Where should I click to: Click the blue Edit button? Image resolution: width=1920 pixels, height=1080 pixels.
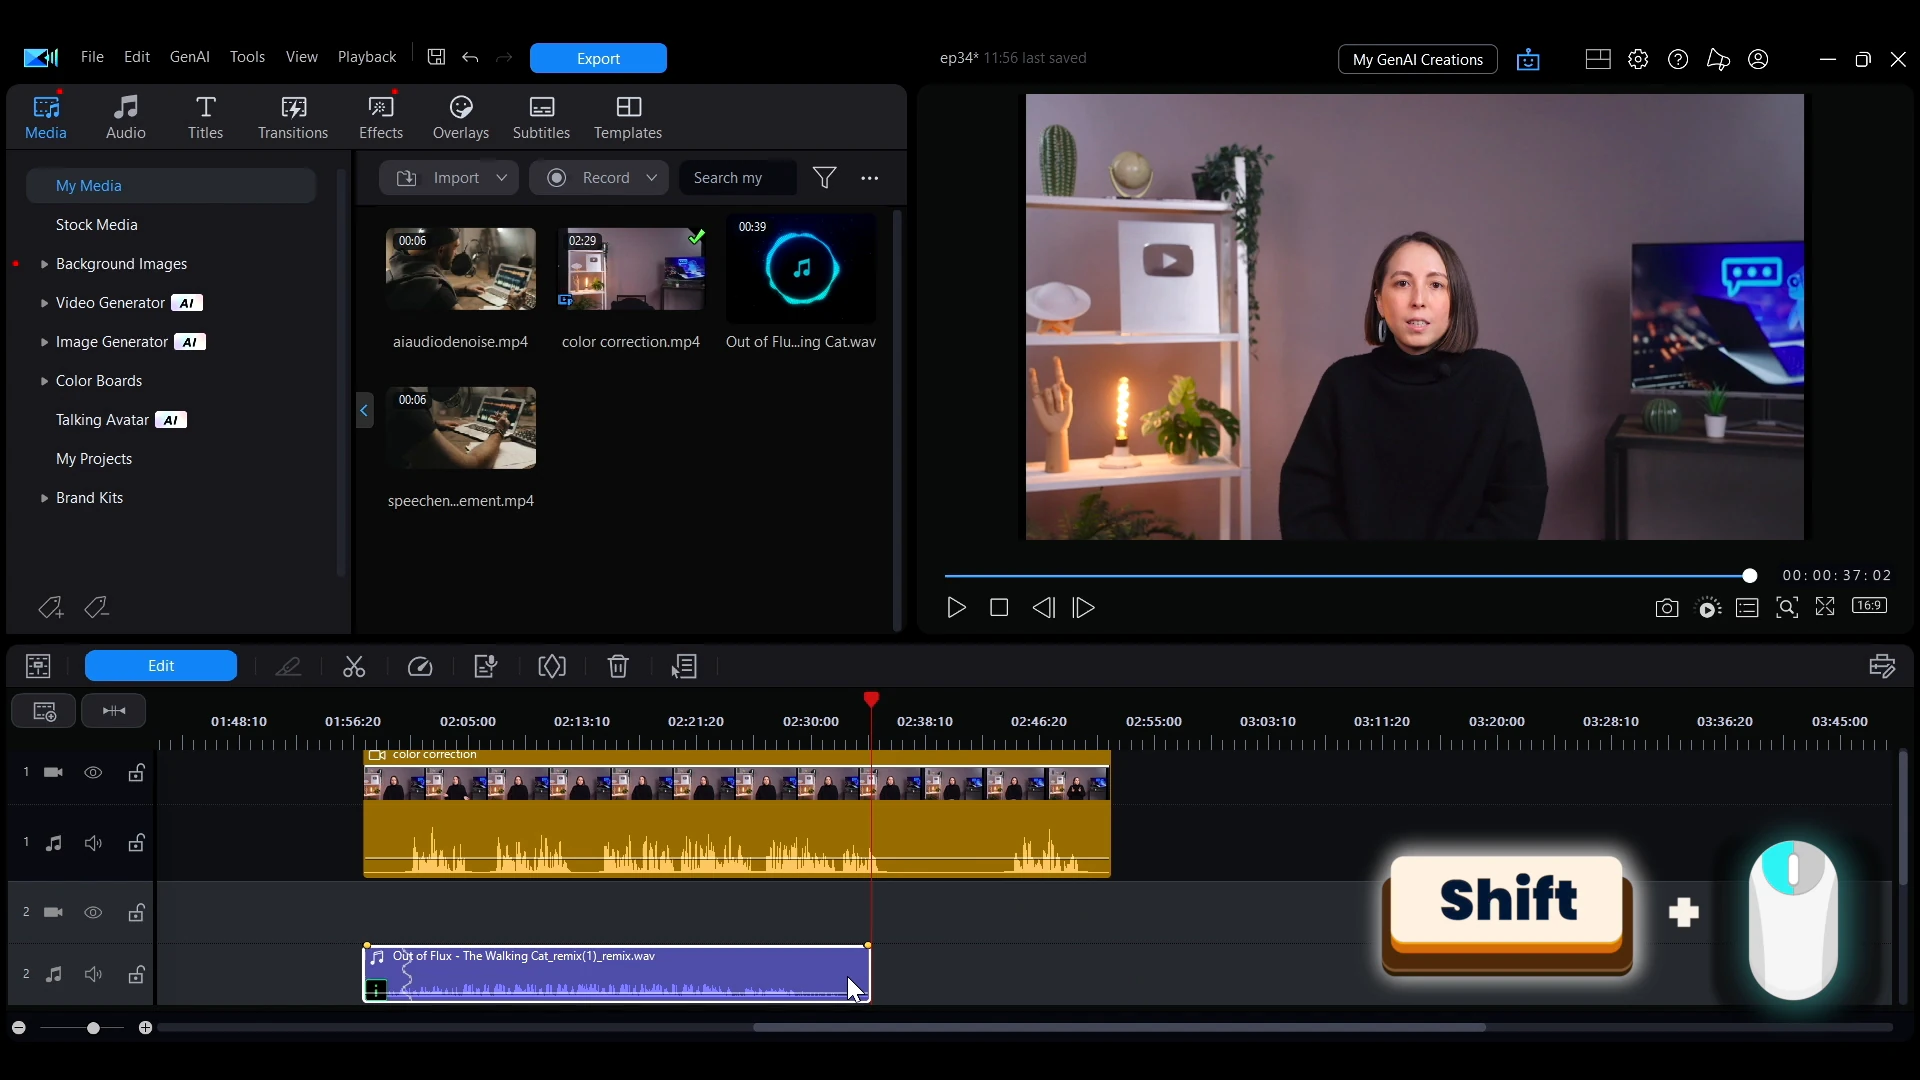pyautogui.click(x=161, y=666)
